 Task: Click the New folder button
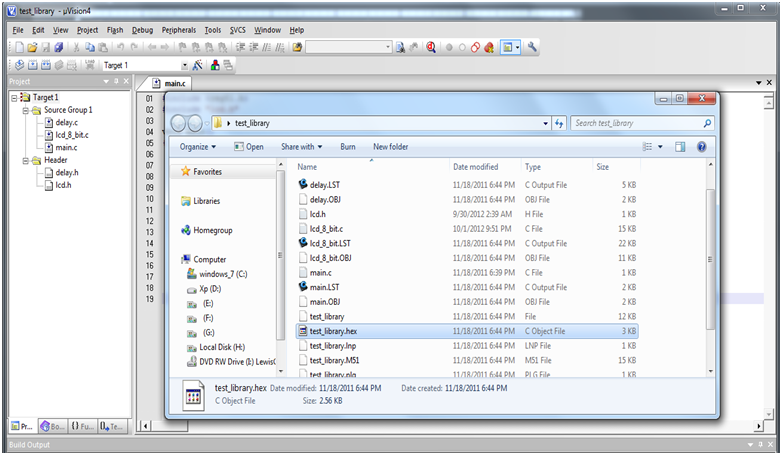tap(391, 147)
